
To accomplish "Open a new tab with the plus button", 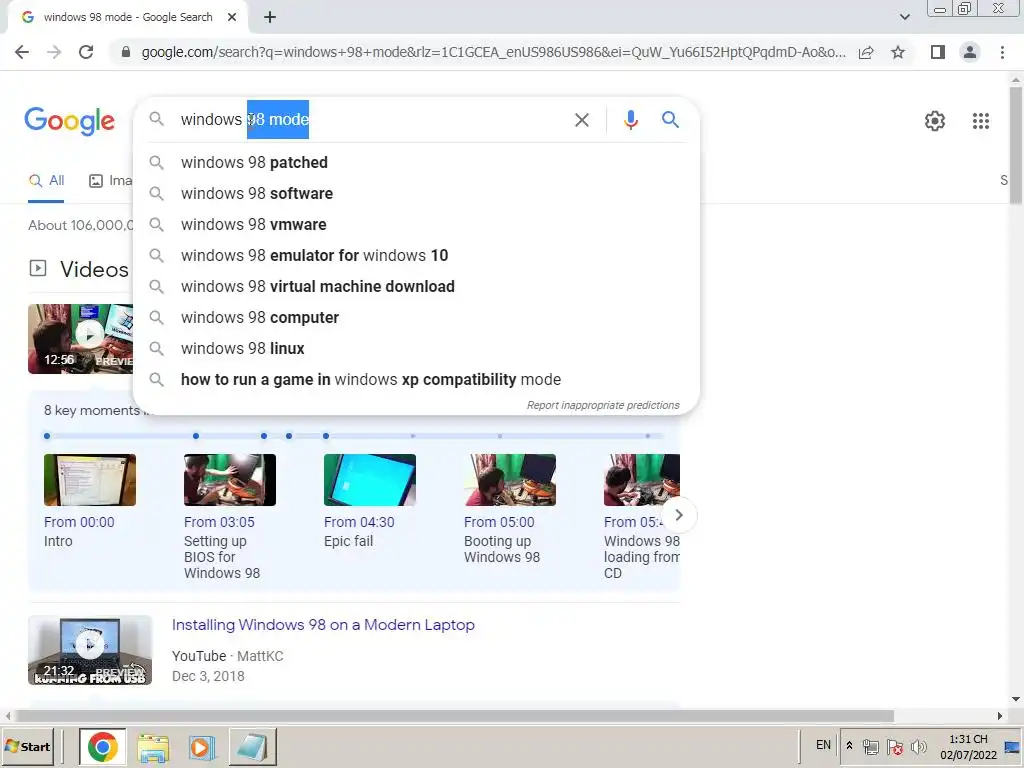I will [270, 18].
